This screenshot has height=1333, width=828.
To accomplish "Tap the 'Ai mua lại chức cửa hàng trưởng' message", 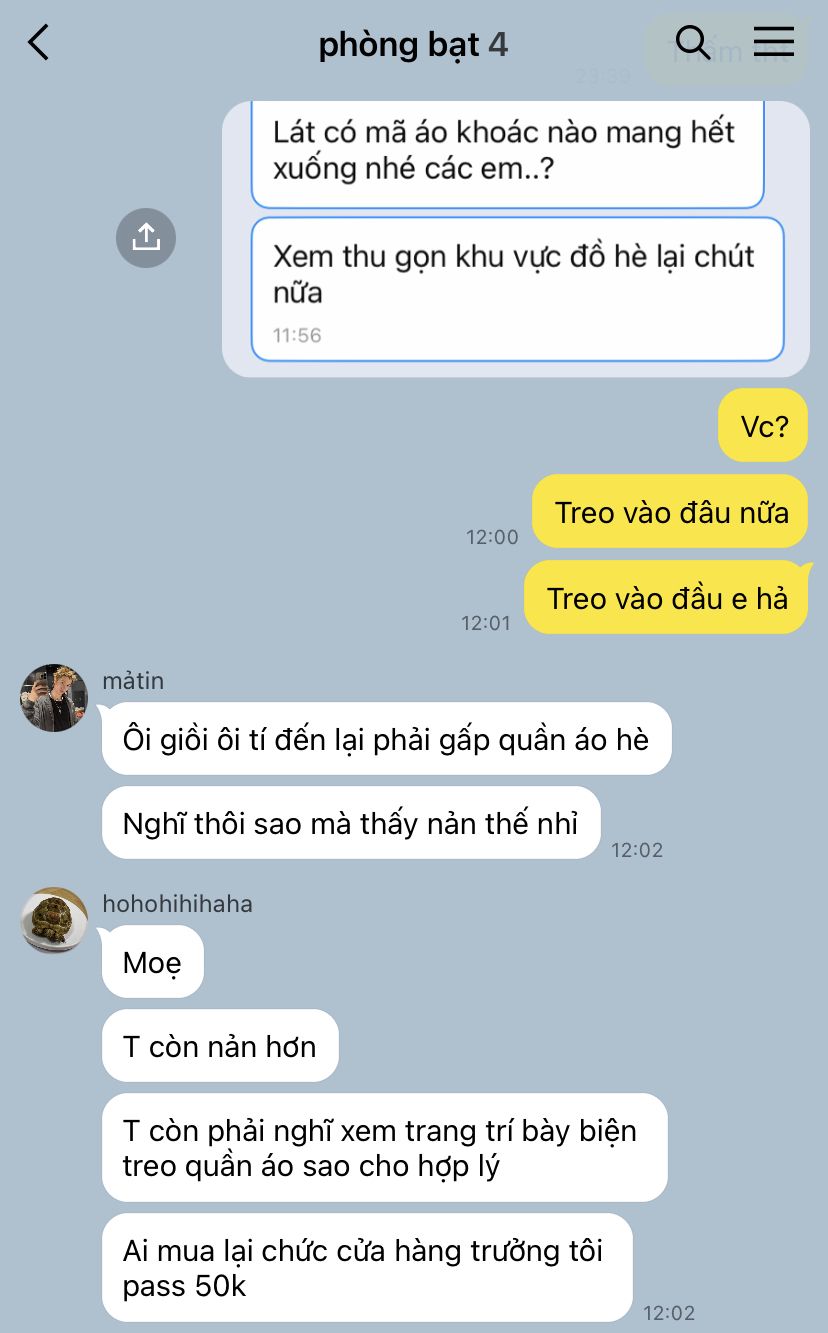I will 367,1267.
